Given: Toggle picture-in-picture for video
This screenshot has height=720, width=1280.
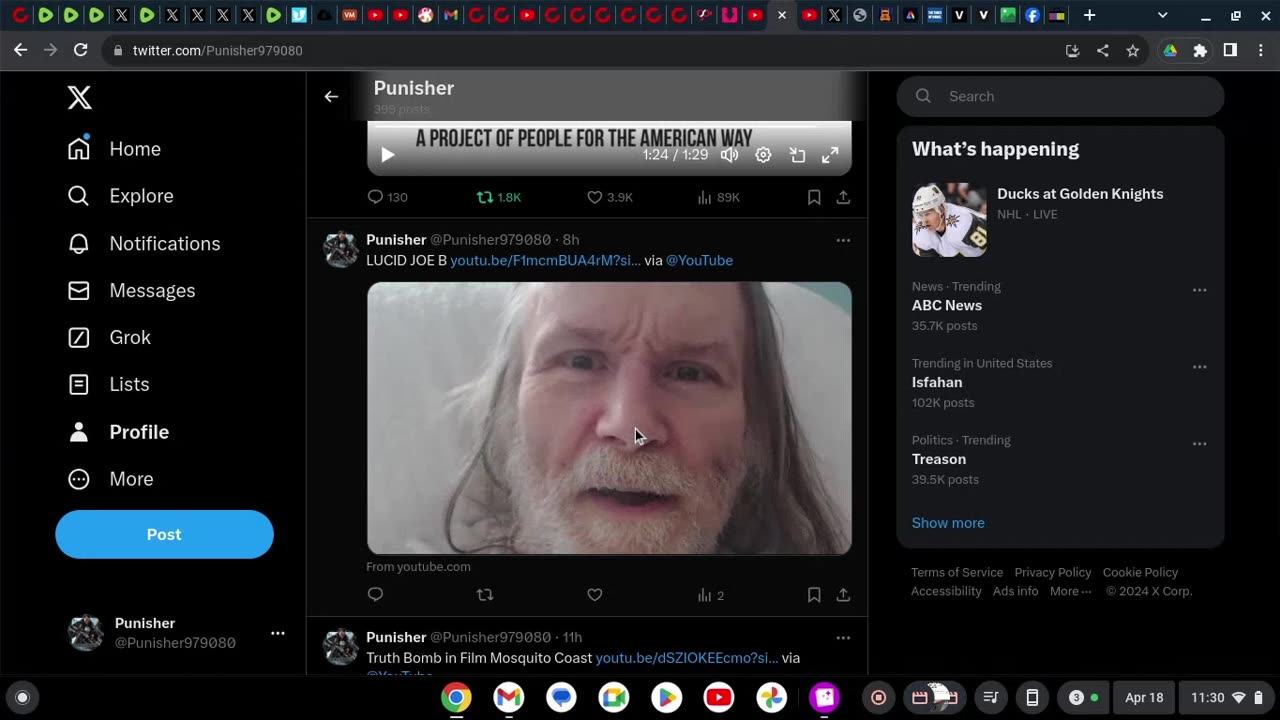Looking at the screenshot, I should point(797,155).
